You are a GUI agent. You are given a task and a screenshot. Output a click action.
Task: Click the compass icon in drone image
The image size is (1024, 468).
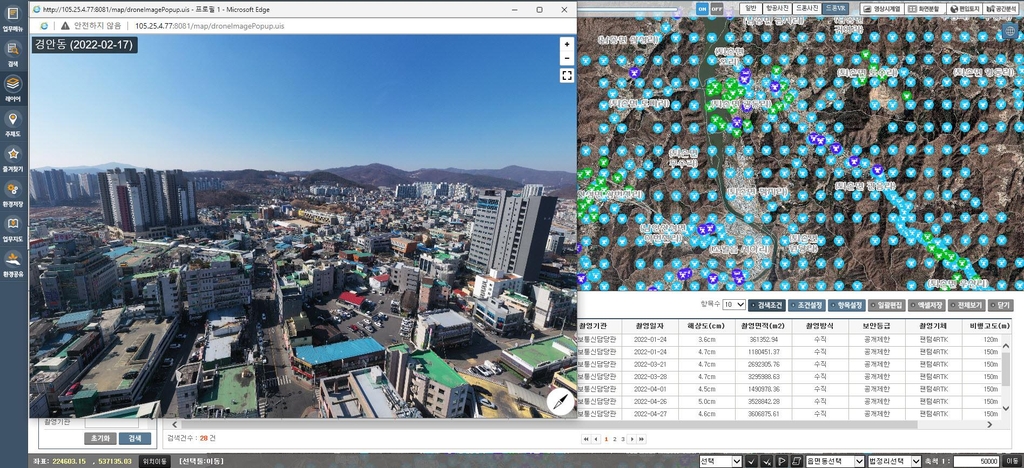(560, 402)
